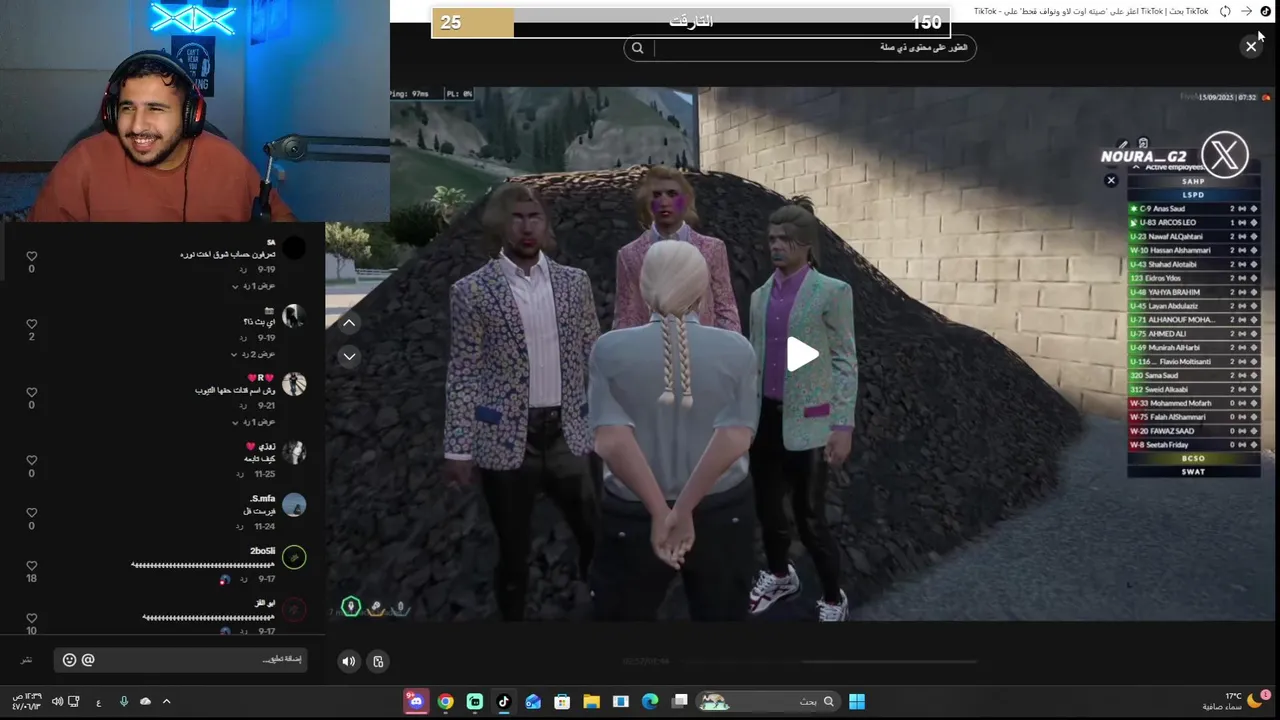
Task: Open the R commenter's avatar
Action: coord(294,384)
